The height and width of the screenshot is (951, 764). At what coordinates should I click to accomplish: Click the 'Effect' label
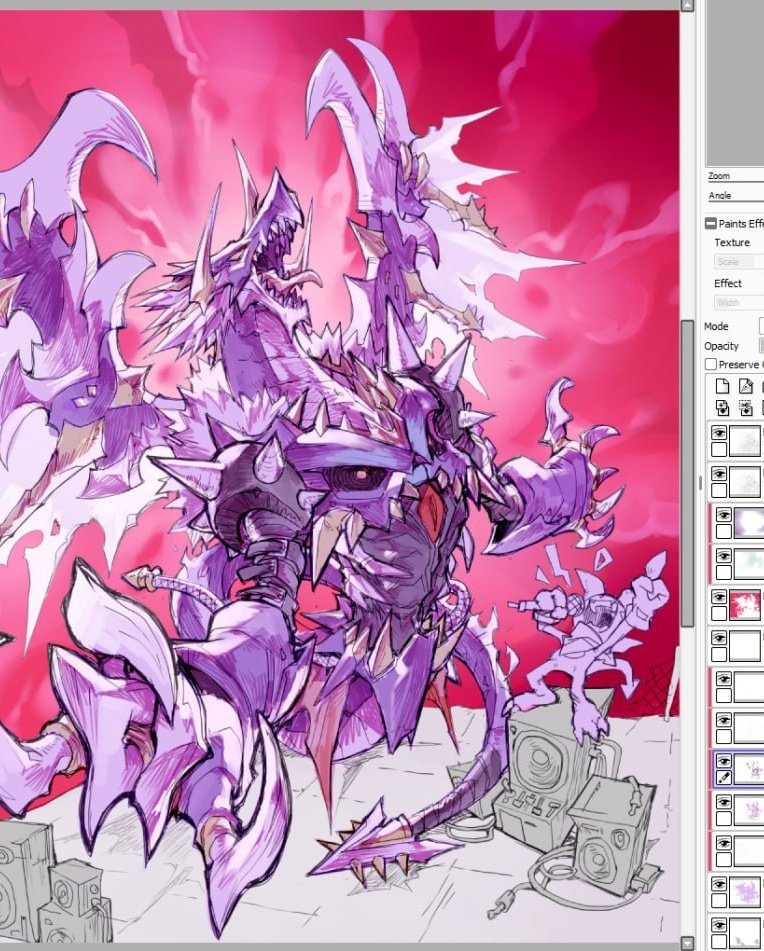[728, 283]
